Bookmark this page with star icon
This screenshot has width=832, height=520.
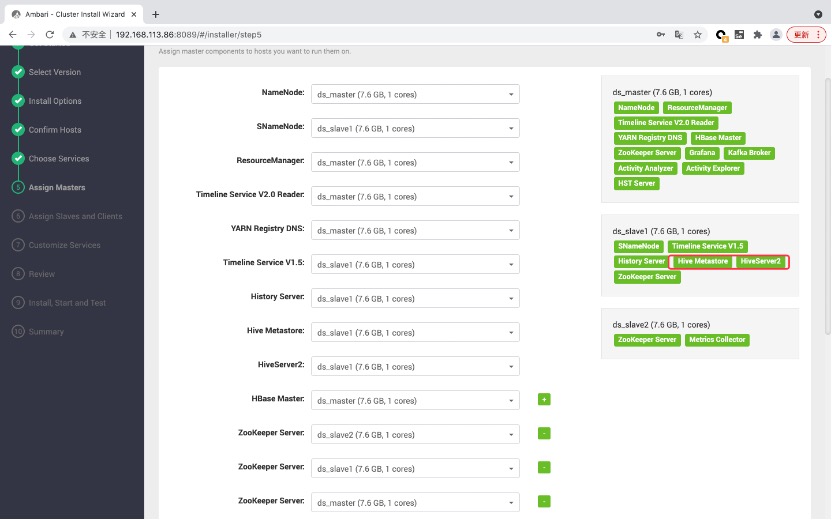pos(697,34)
